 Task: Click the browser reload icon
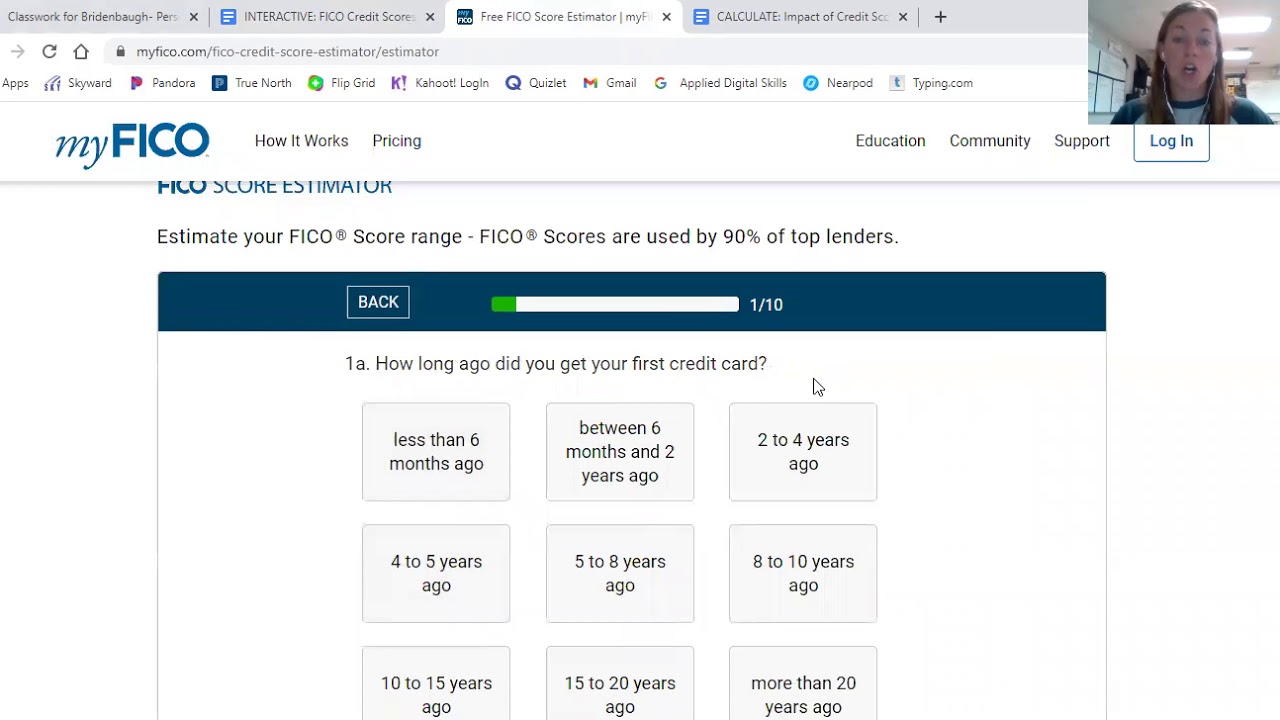click(49, 51)
